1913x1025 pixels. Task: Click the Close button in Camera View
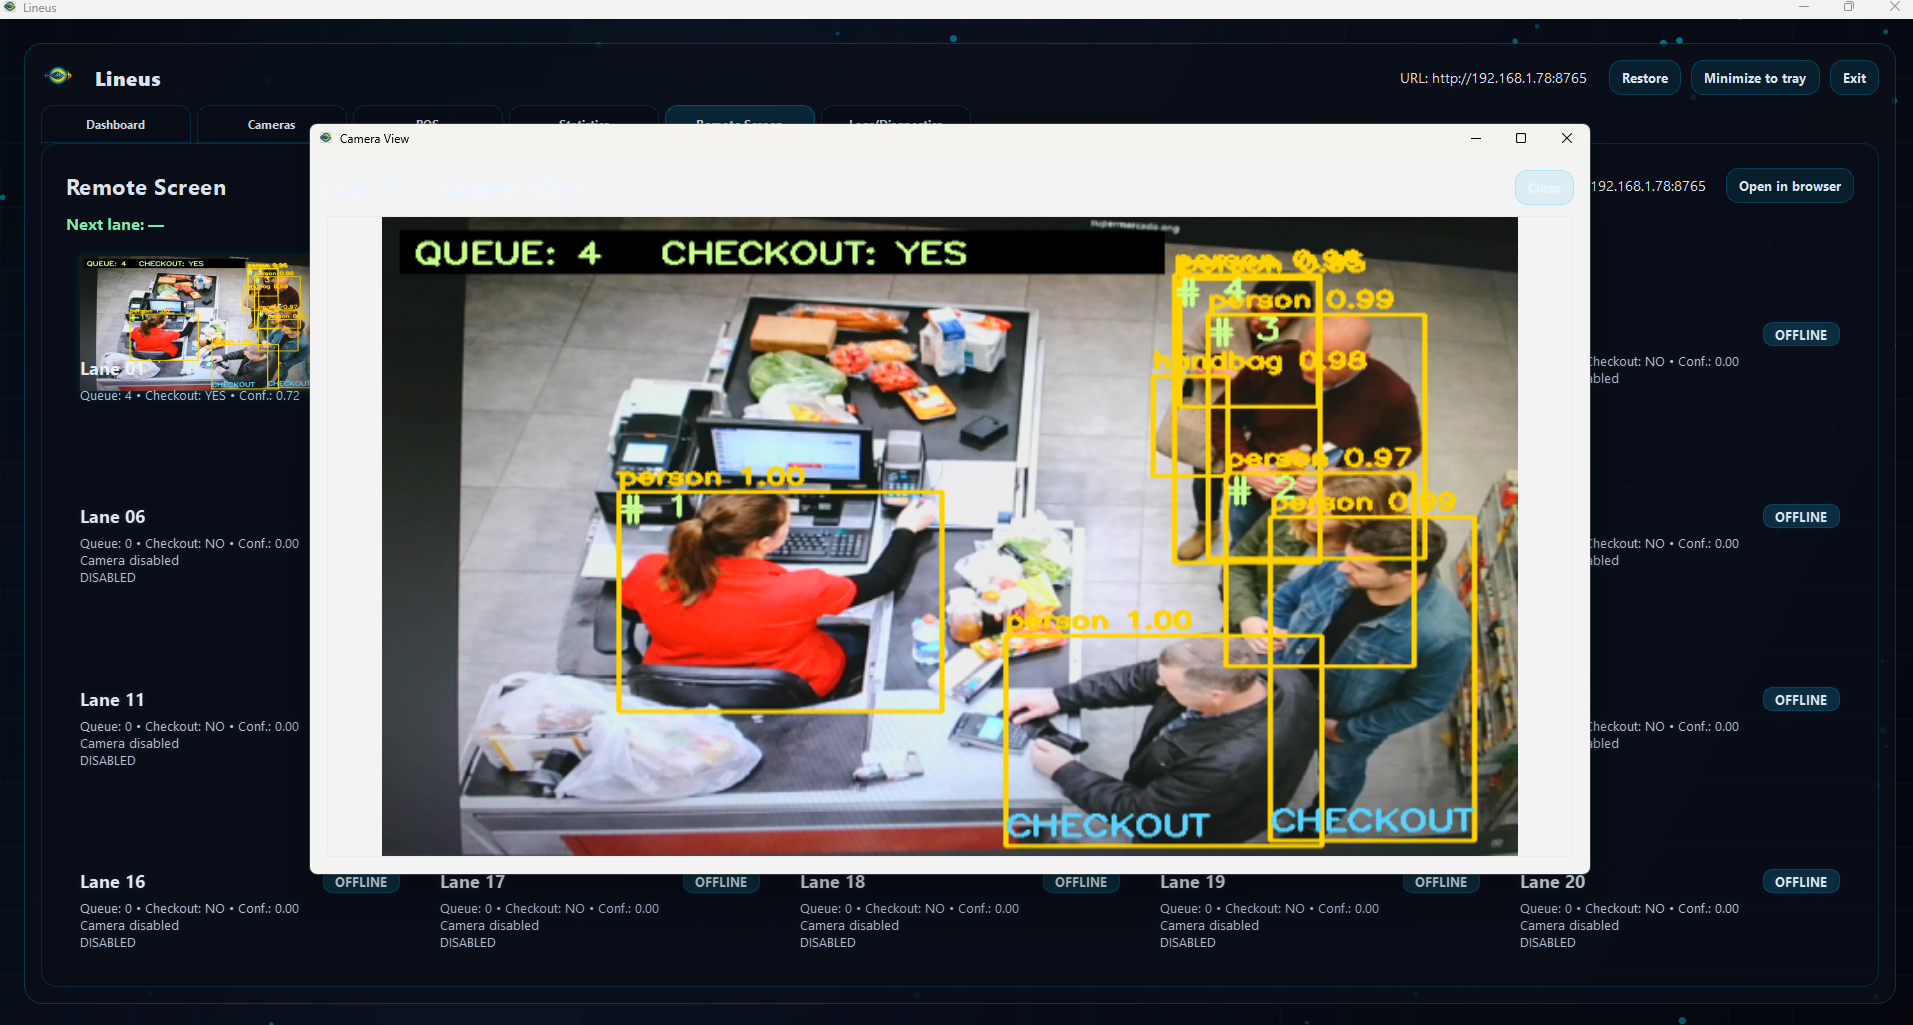pyautogui.click(x=1543, y=187)
